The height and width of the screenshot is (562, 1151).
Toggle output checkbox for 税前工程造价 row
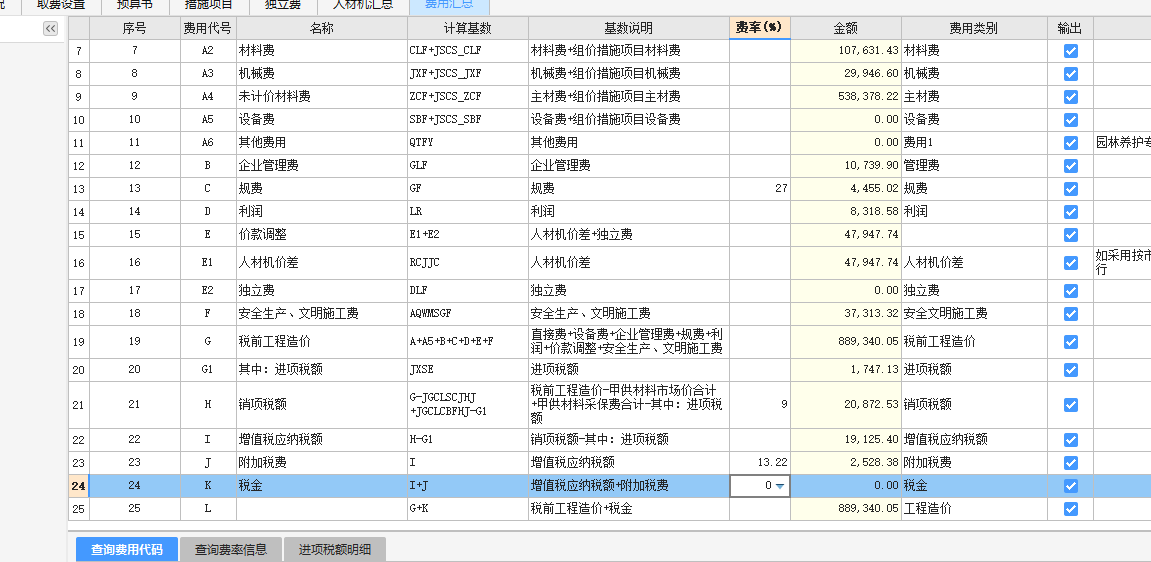pos(1070,342)
